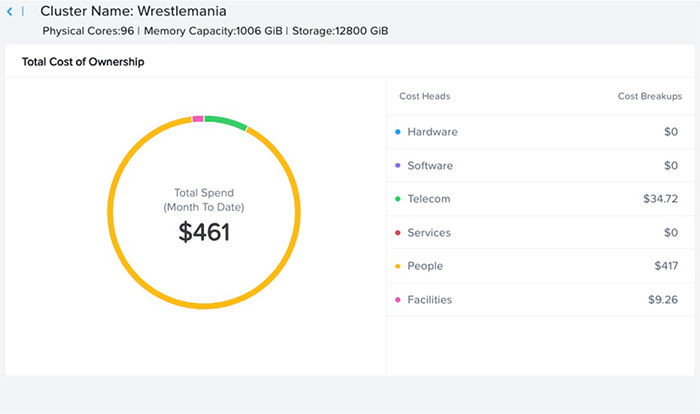Click the pink Facilities segment of donut chart
This screenshot has height=414, width=700.
pyautogui.click(x=198, y=119)
